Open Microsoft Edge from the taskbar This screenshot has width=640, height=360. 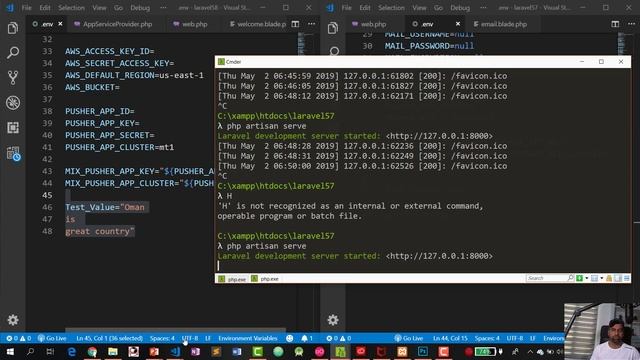point(72,351)
